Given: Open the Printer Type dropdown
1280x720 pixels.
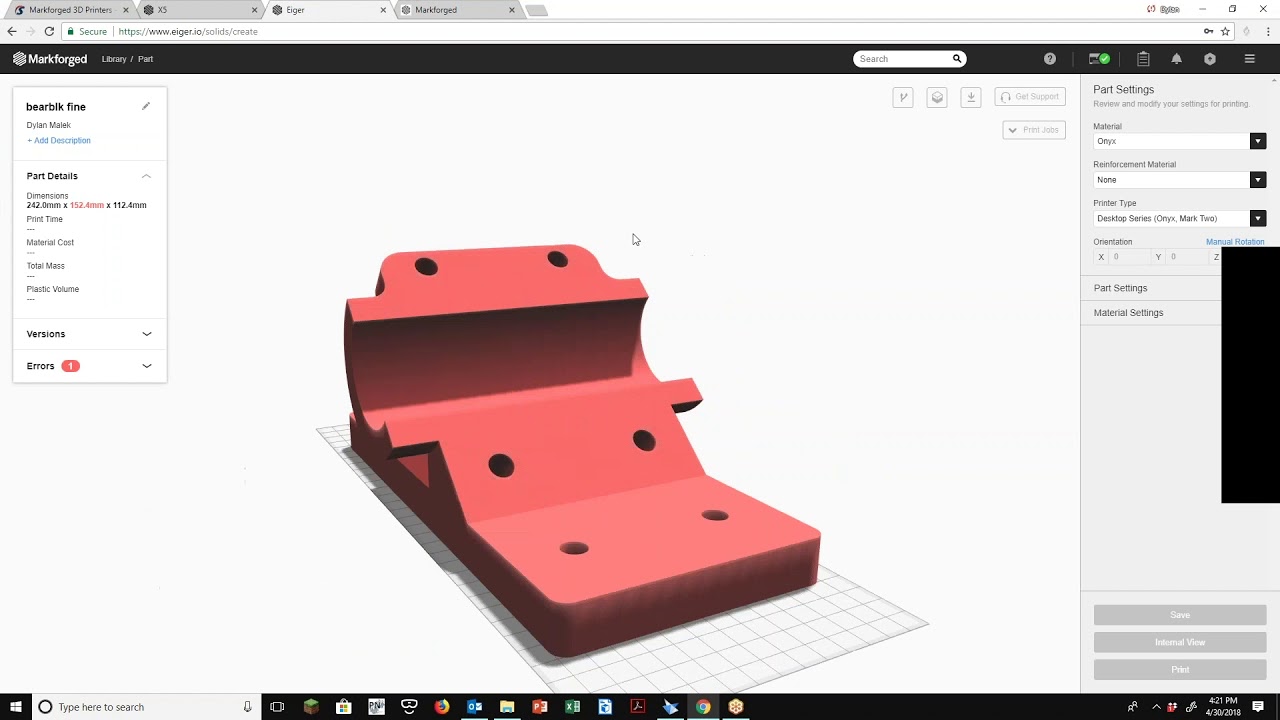Looking at the screenshot, I should point(1180,218).
